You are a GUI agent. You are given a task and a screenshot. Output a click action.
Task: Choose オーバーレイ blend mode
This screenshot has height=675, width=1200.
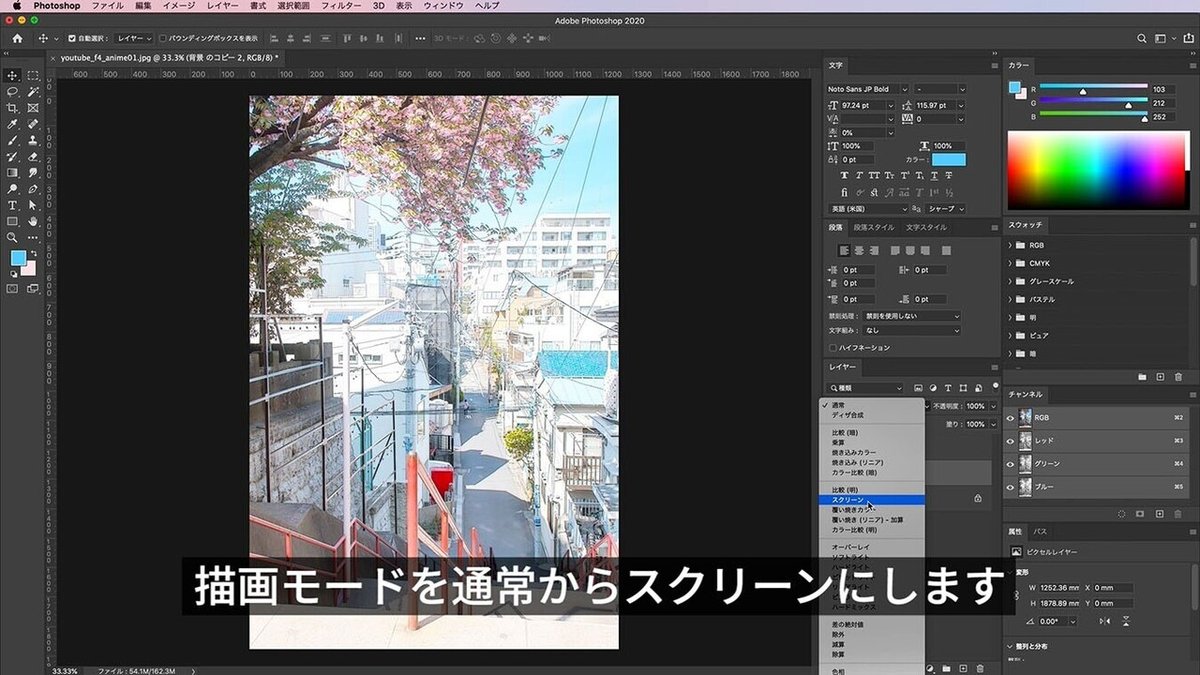[x=872, y=547]
